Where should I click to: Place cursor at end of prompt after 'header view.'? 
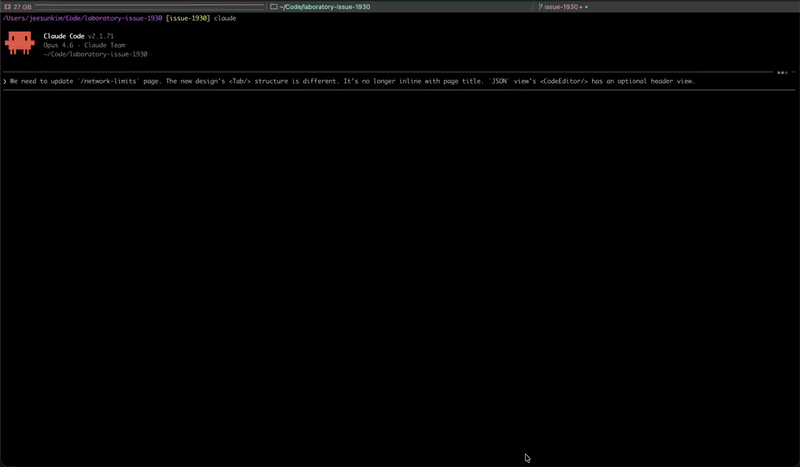(x=696, y=81)
